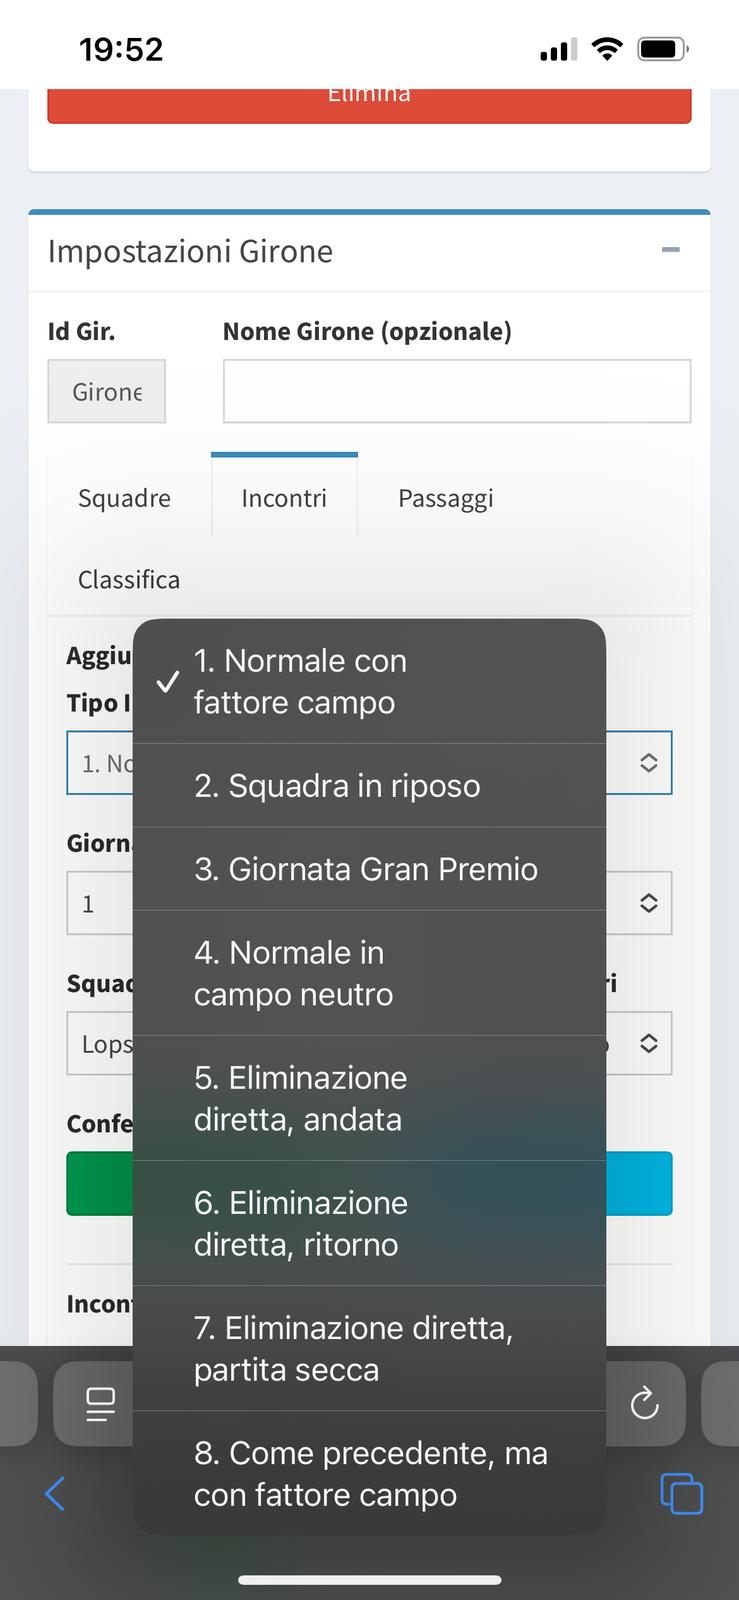Go to the Classifica tab

[x=129, y=580]
